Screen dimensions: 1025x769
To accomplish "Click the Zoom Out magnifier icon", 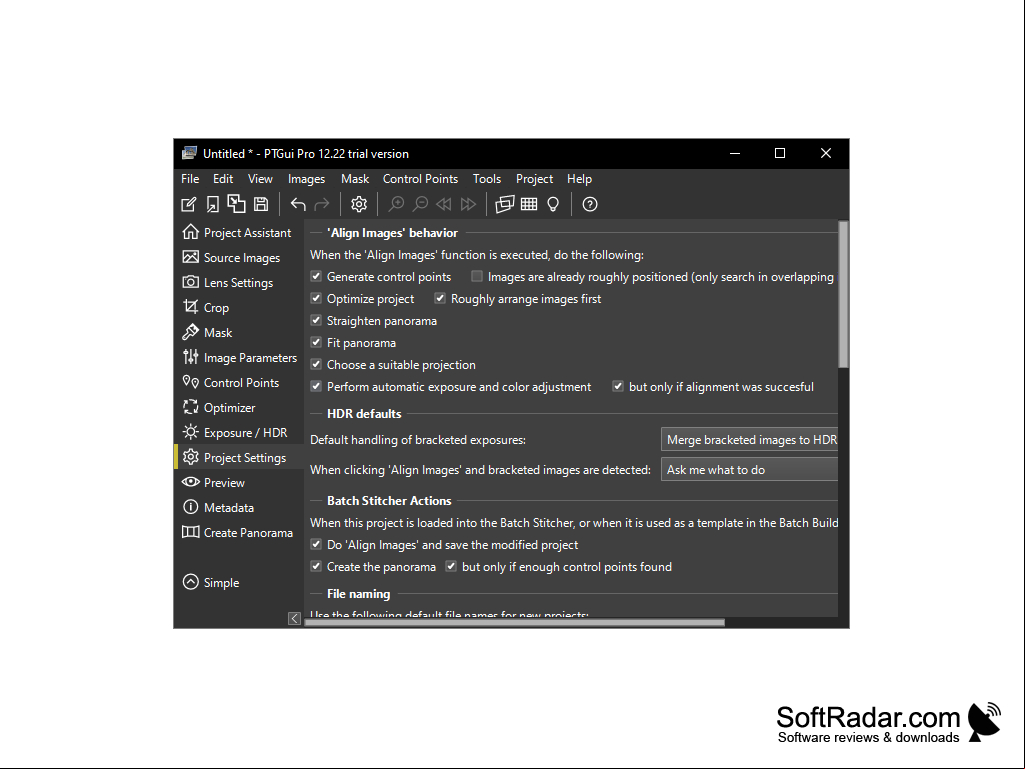I will 420,205.
